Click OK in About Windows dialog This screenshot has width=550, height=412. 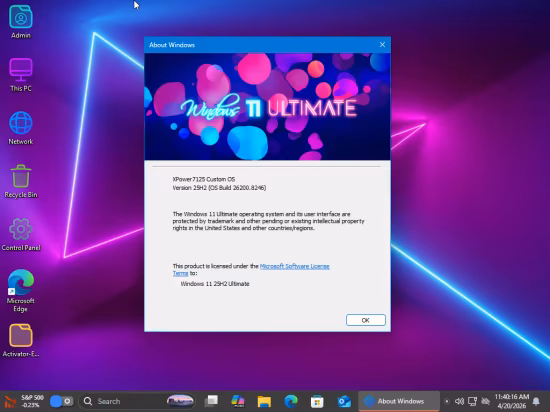tap(365, 320)
